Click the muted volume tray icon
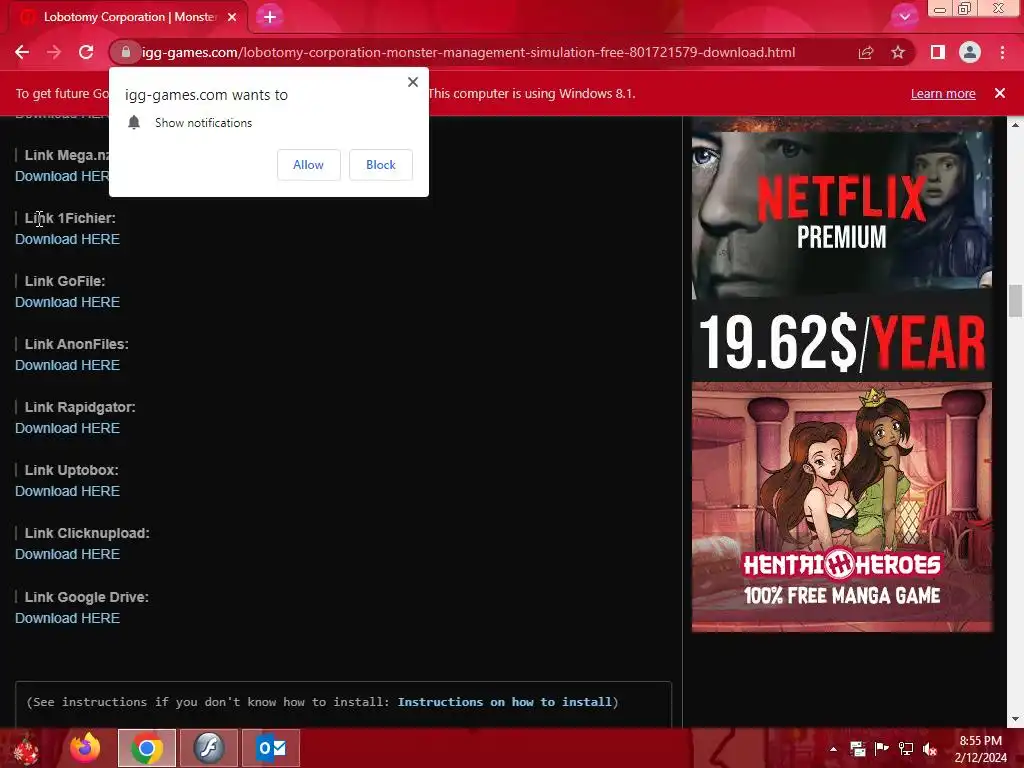The width and height of the screenshot is (1024, 768). (x=930, y=749)
